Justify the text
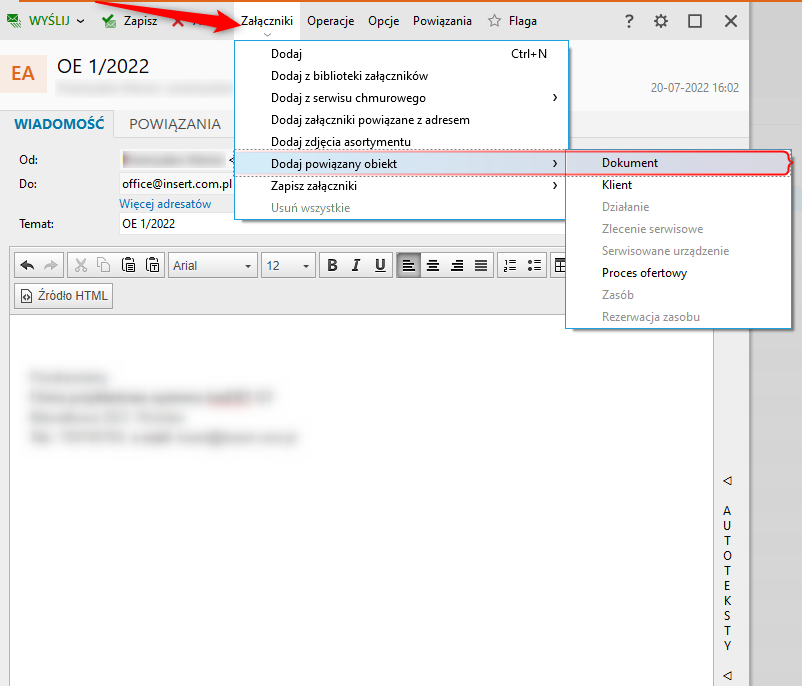This screenshot has height=686, width=802. [x=481, y=265]
